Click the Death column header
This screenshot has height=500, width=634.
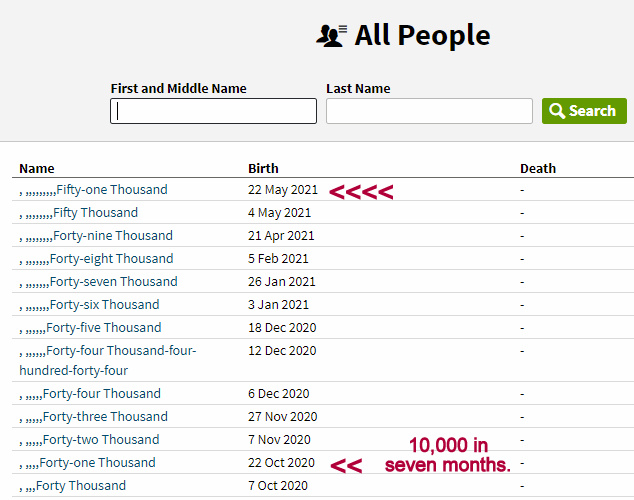click(537, 168)
